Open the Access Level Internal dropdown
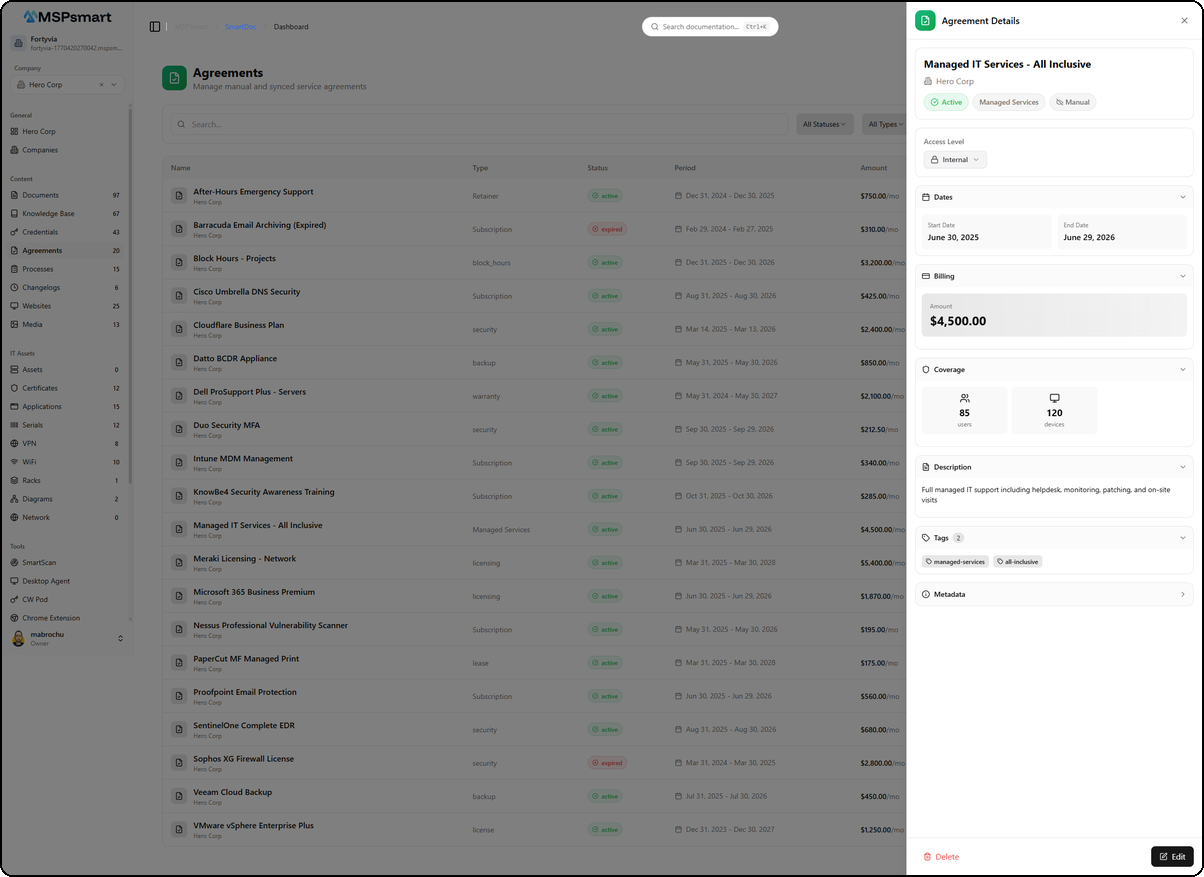1204x877 pixels. coord(955,160)
